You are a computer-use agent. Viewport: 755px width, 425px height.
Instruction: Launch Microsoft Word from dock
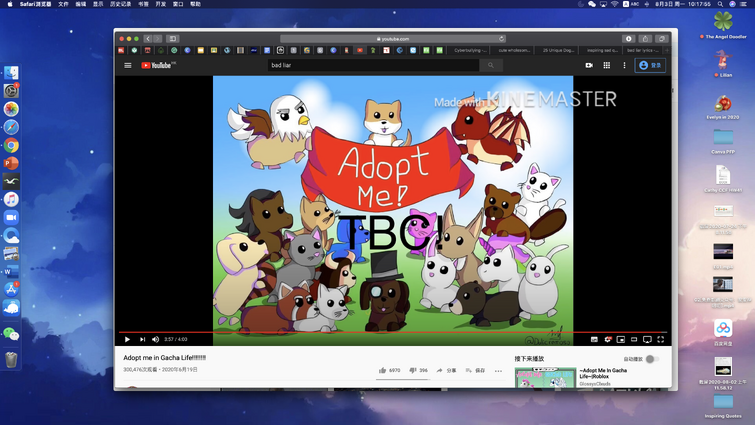[11, 272]
